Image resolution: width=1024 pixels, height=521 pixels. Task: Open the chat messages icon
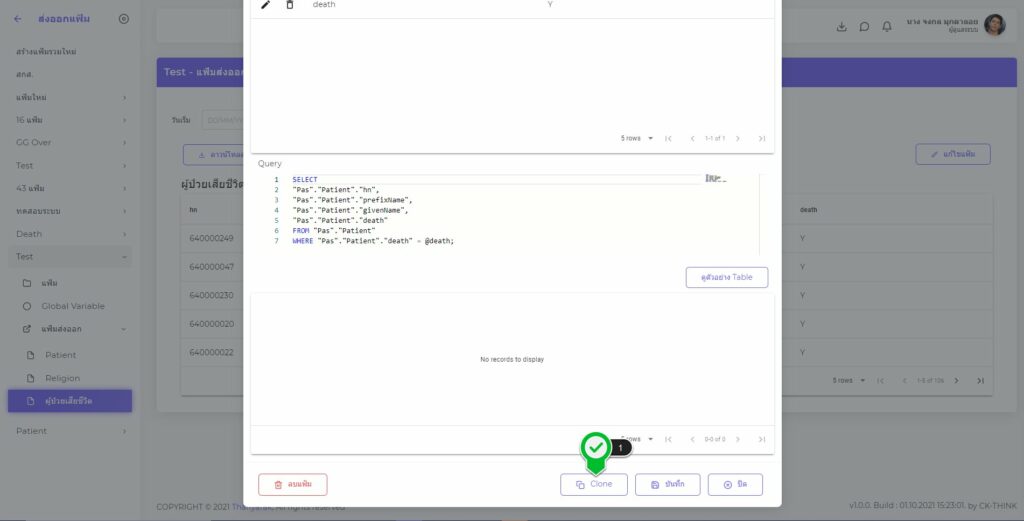point(864,27)
